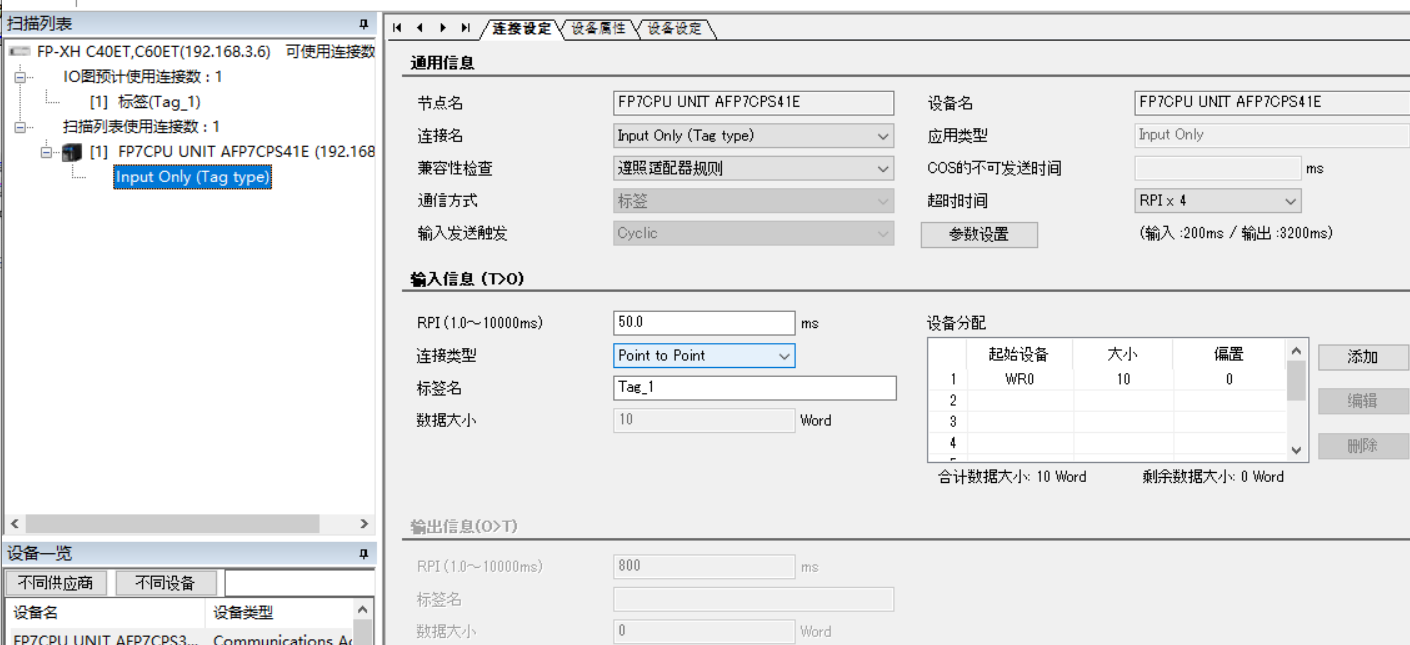Open the 连接类型 Point to Point dropdown
This screenshot has height=645, width=1410.
coord(784,356)
